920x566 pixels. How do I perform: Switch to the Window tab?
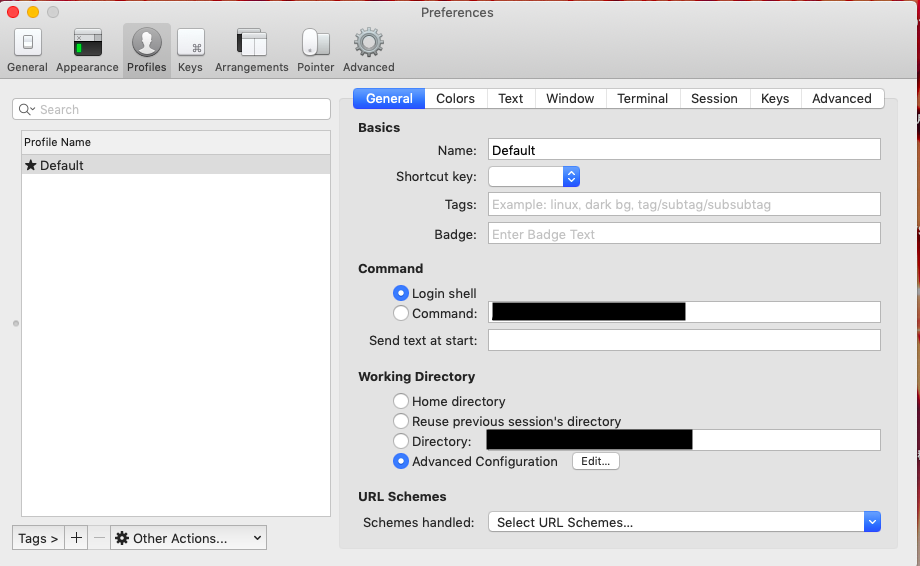tap(570, 99)
